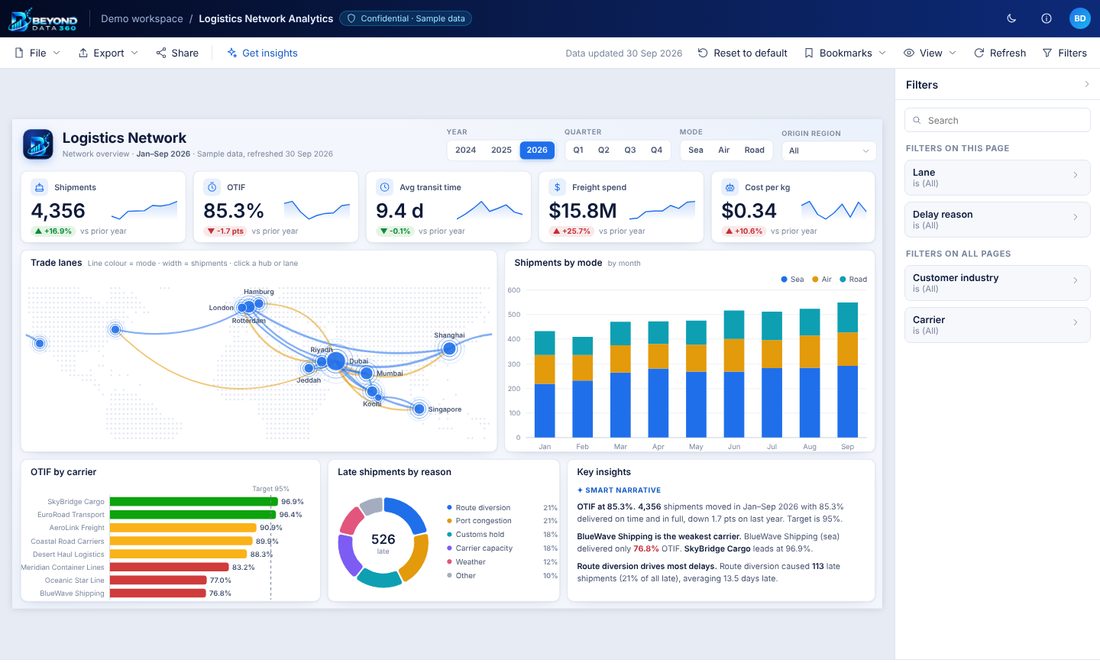Filter by quarter Q1
The height and width of the screenshot is (663, 1100).
(578, 150)
